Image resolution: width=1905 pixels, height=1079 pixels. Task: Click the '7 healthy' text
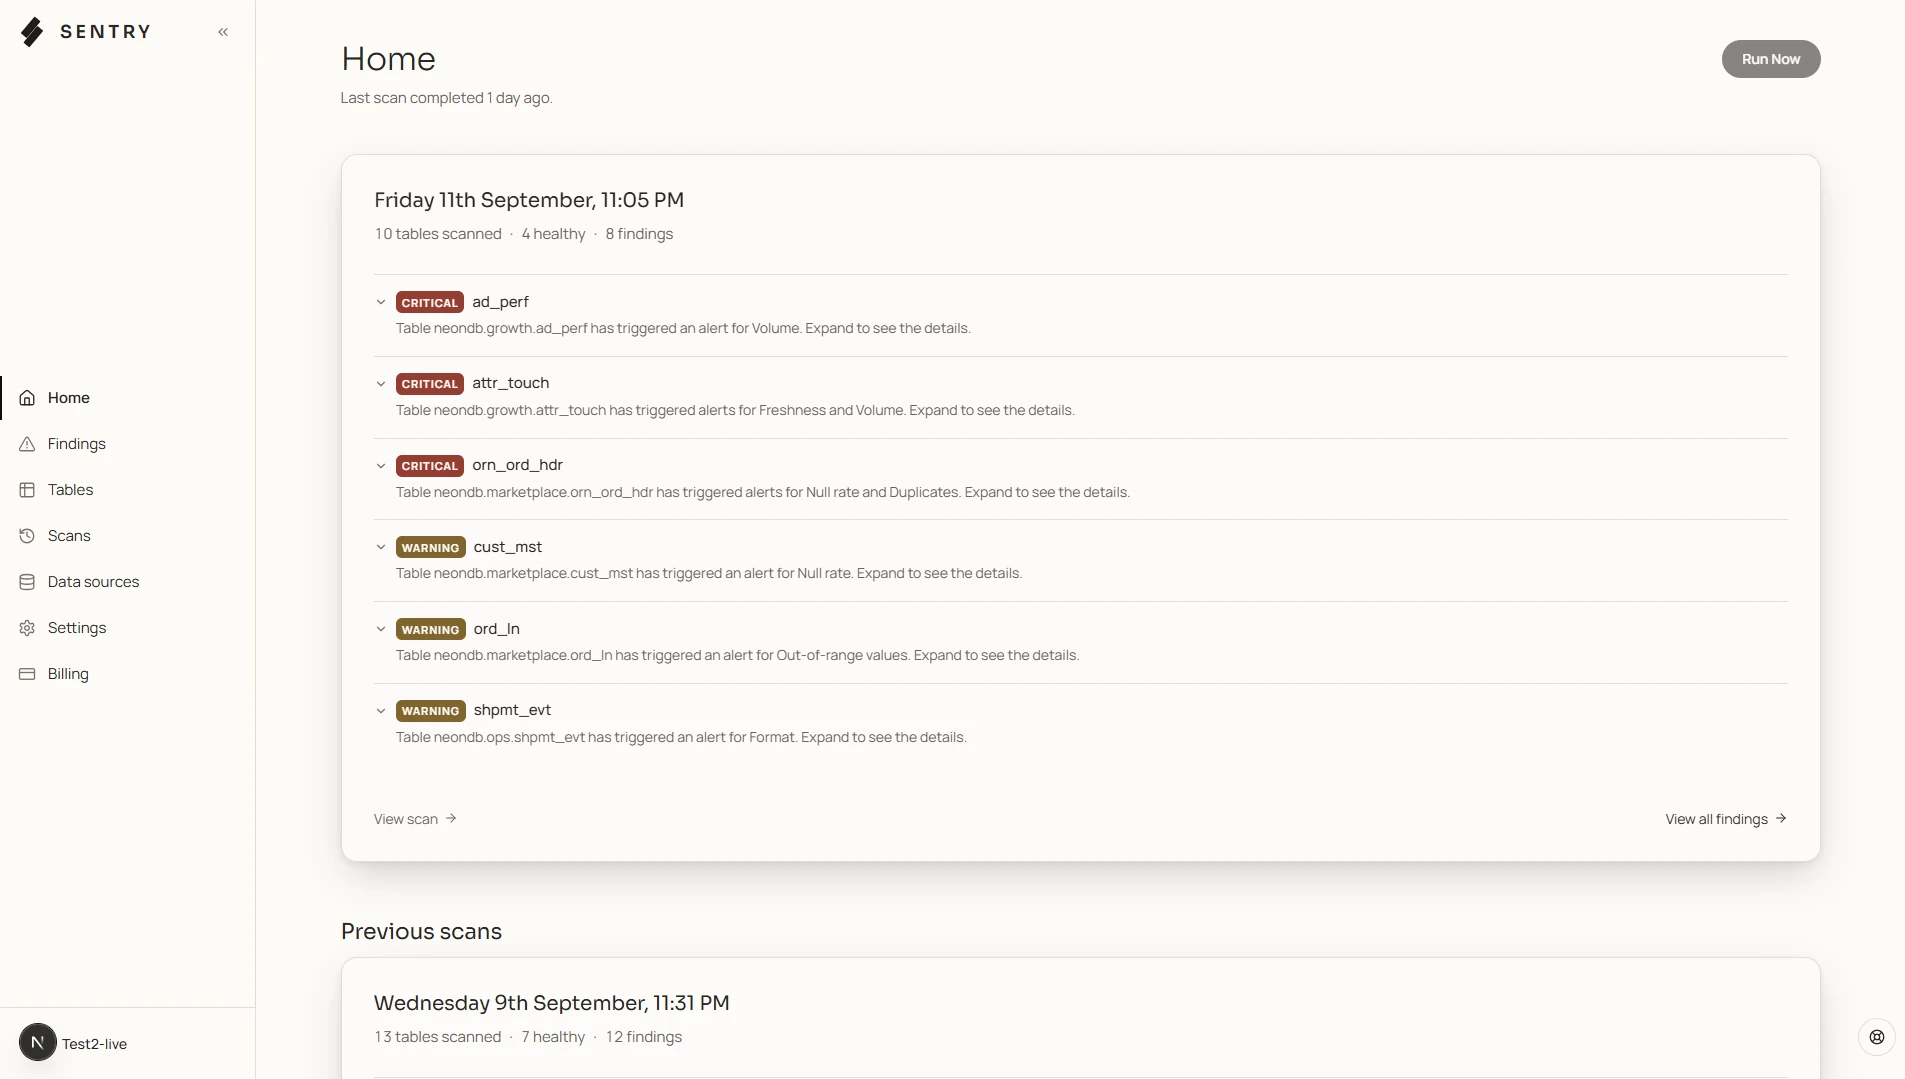553,1037
